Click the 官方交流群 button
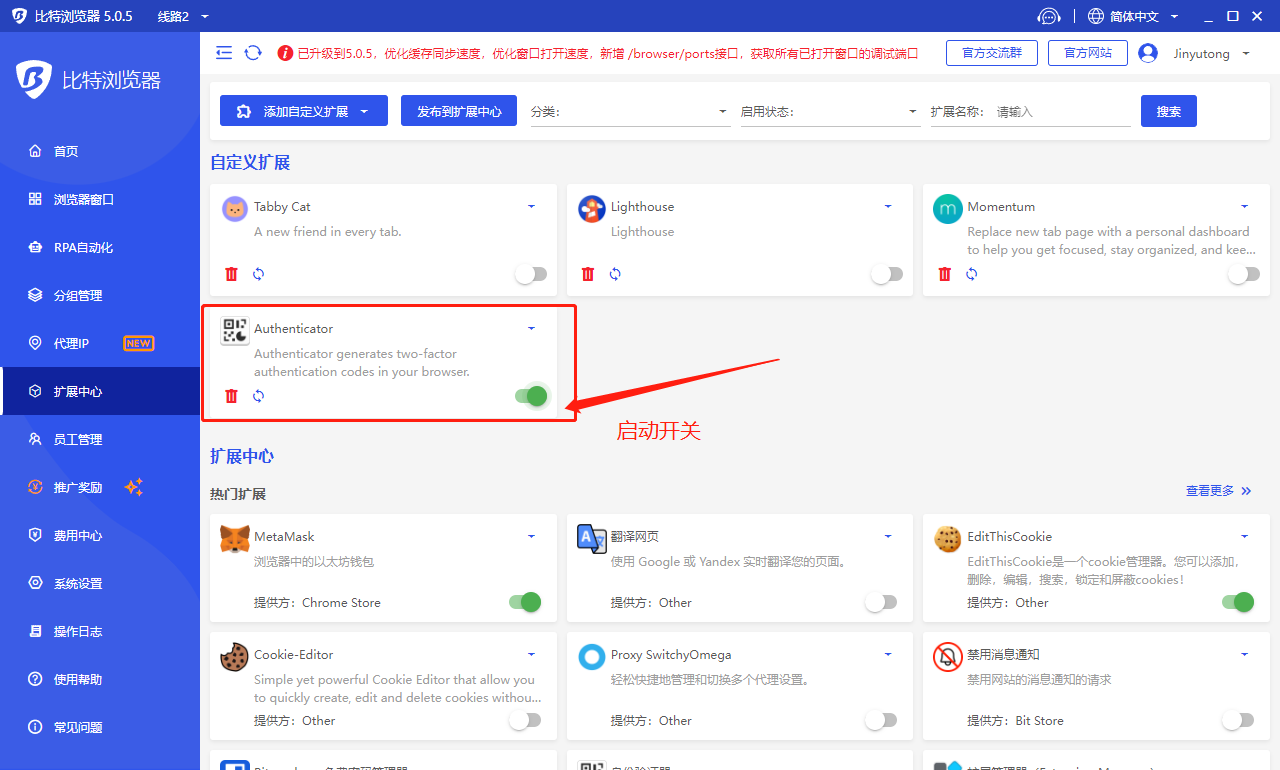 pyautogui.click(x=992, y=53)
